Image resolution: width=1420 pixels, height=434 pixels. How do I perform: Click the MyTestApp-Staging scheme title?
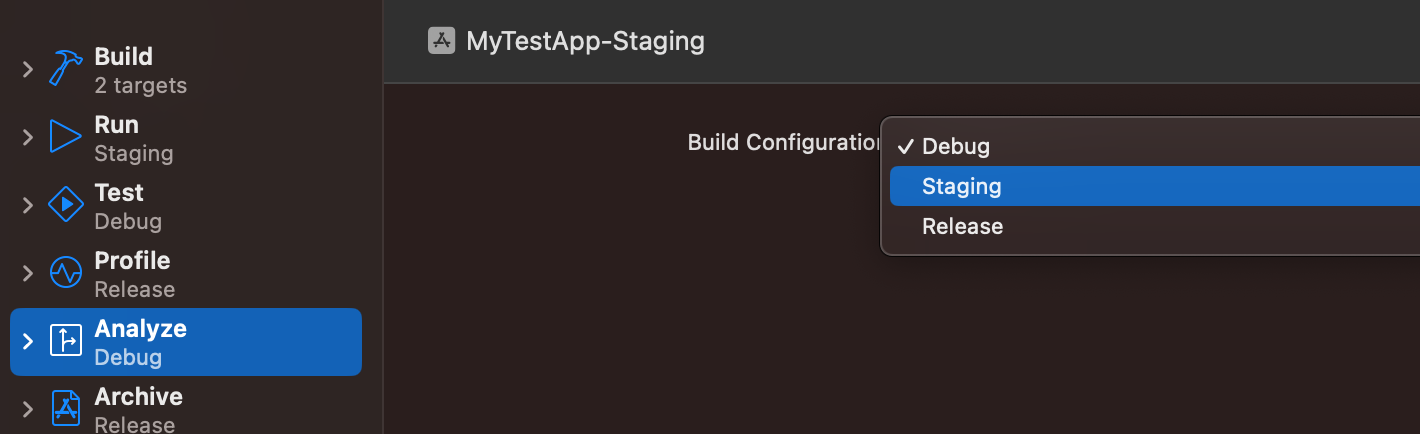585,41
